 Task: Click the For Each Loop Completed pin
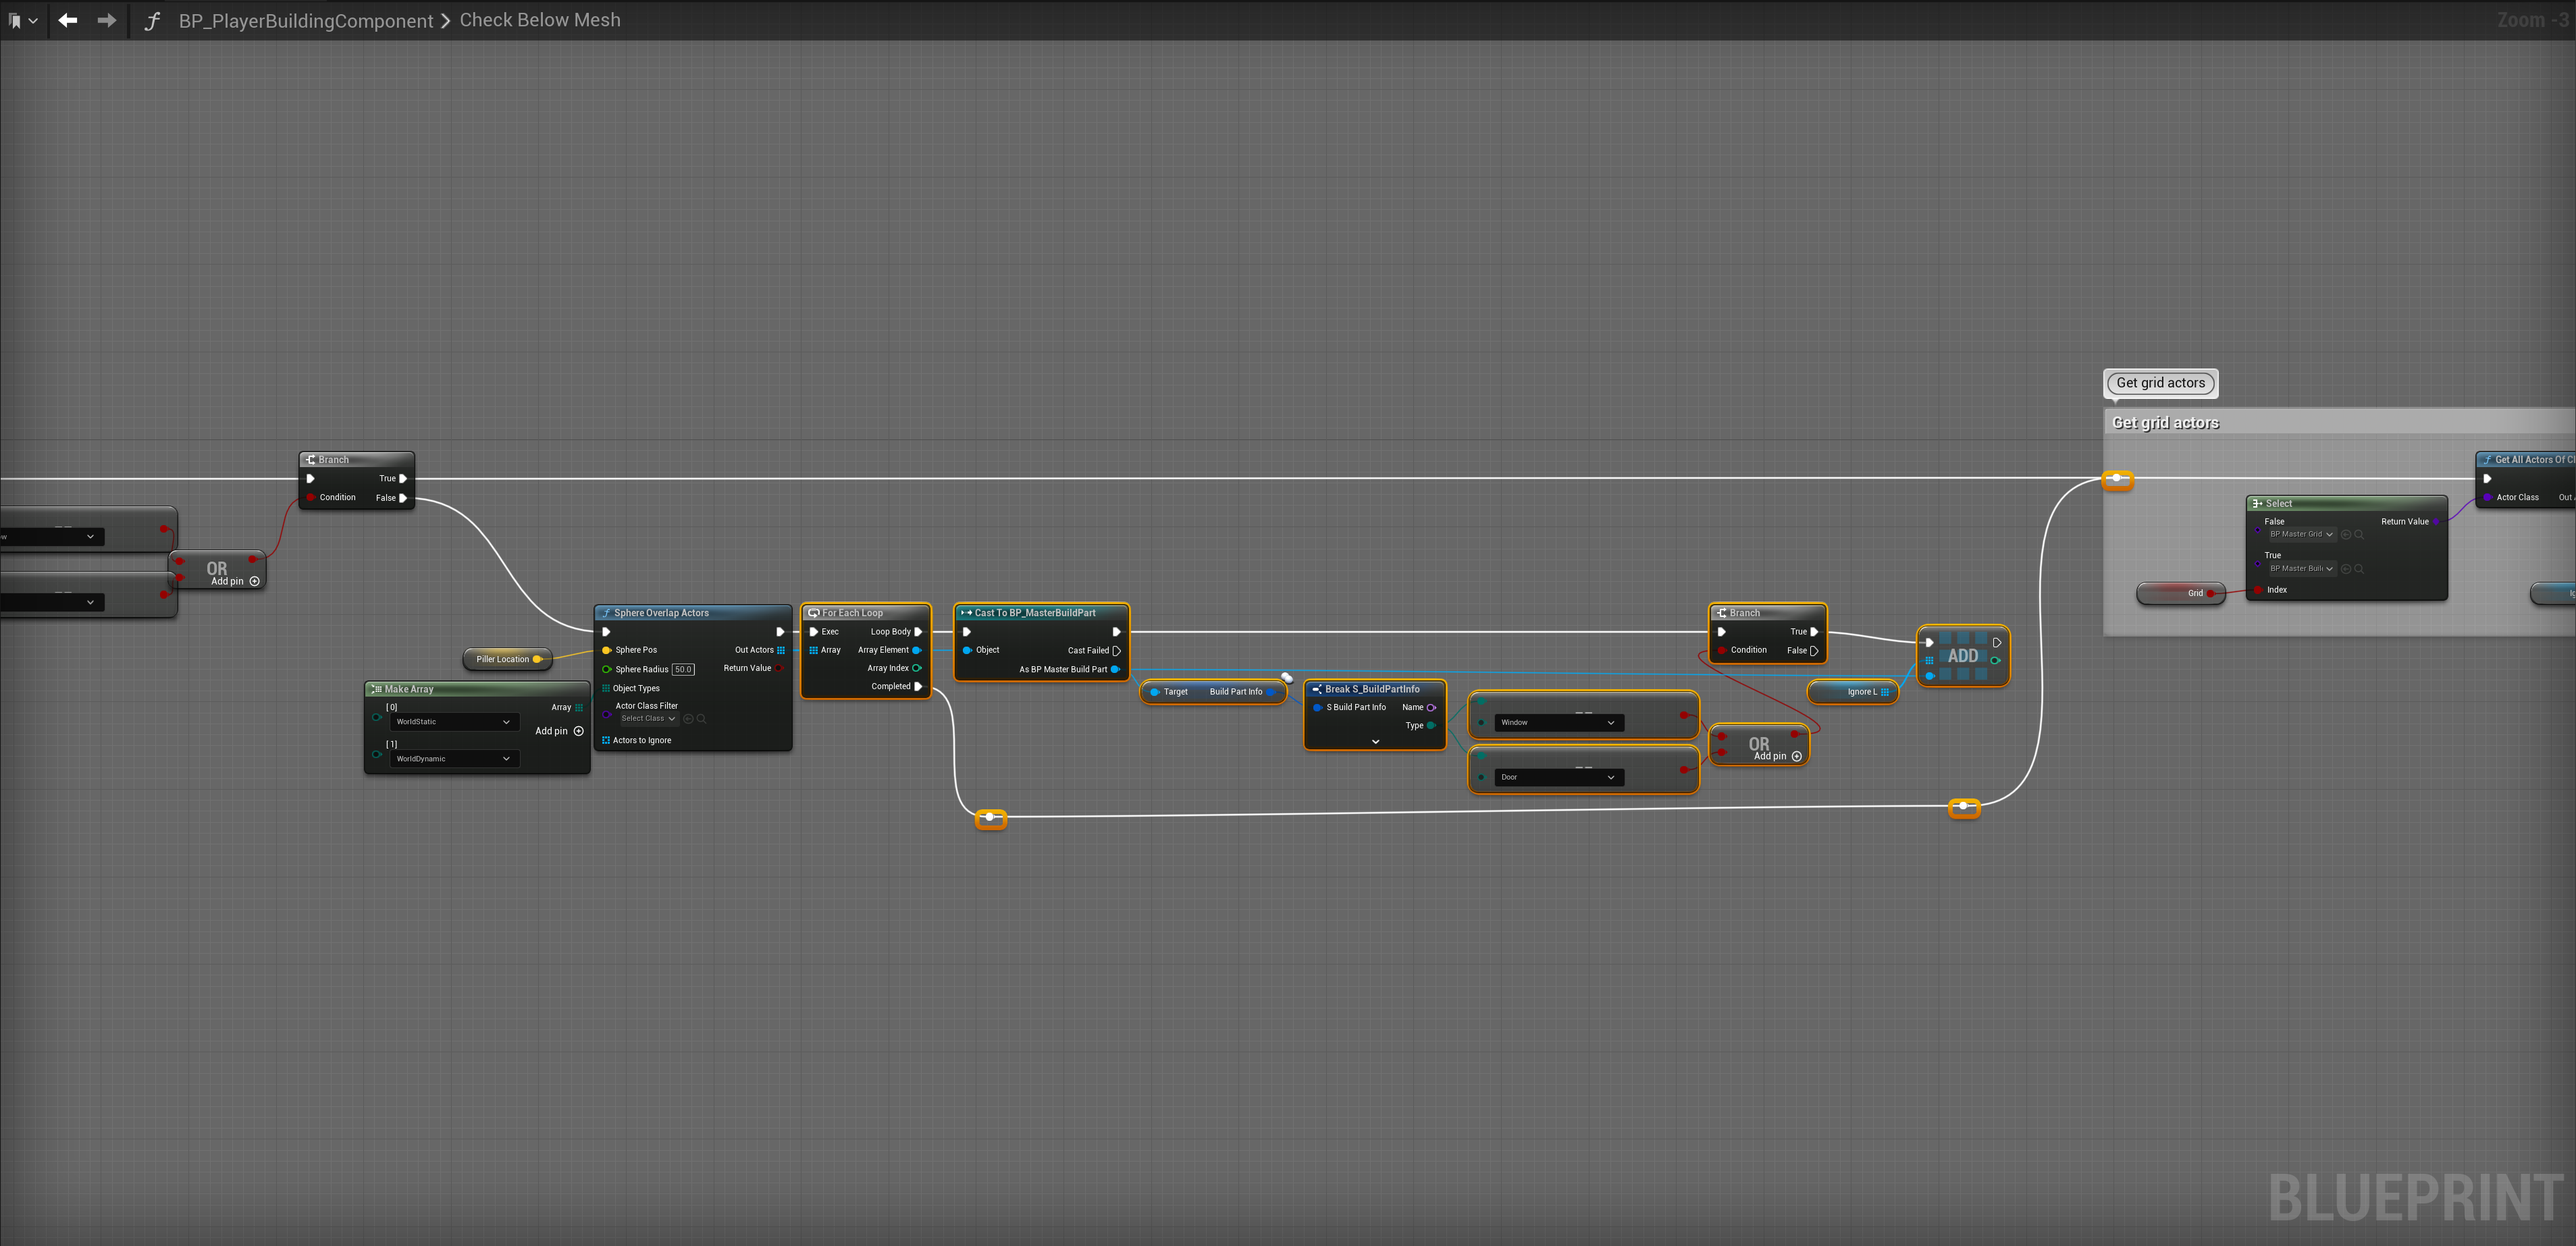coord(918,687)
